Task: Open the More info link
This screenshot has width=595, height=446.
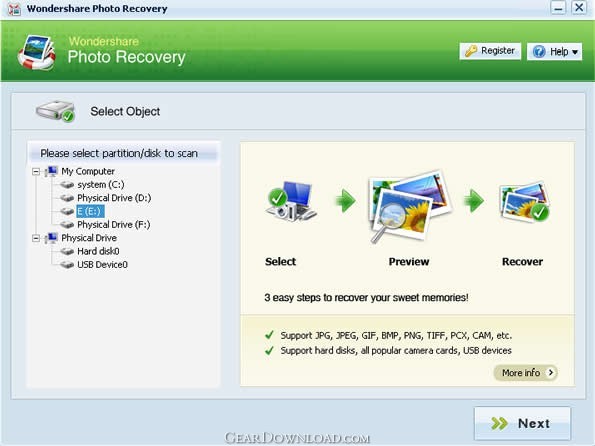Action: coord(526,373)
